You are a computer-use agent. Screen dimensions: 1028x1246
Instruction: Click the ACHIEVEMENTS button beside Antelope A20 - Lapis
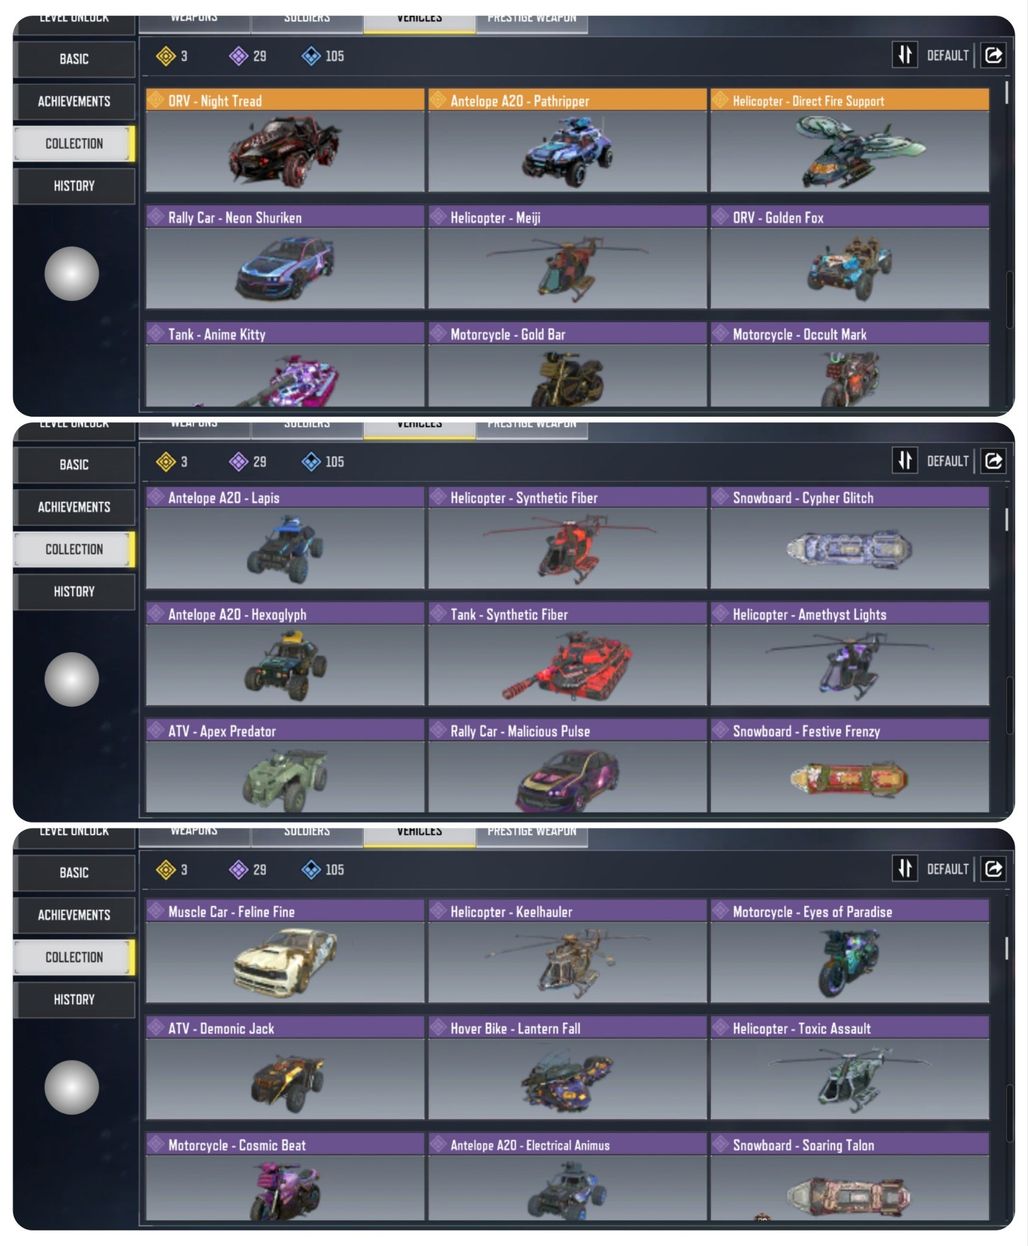click(74, 507)
